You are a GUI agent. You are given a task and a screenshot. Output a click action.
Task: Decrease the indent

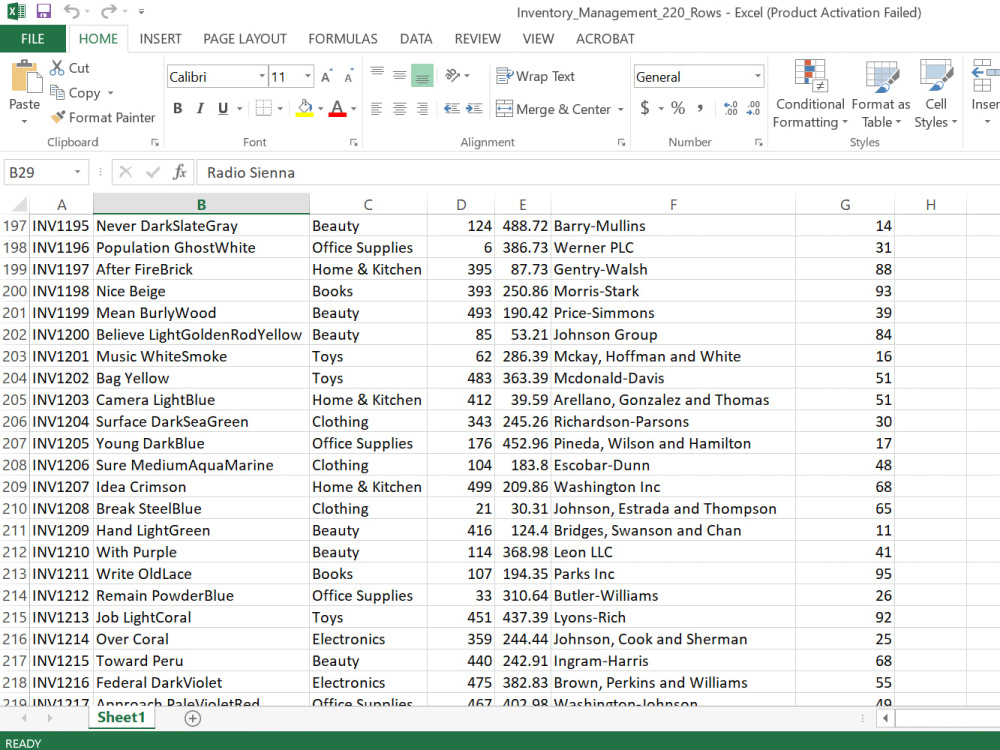(452, 108)
